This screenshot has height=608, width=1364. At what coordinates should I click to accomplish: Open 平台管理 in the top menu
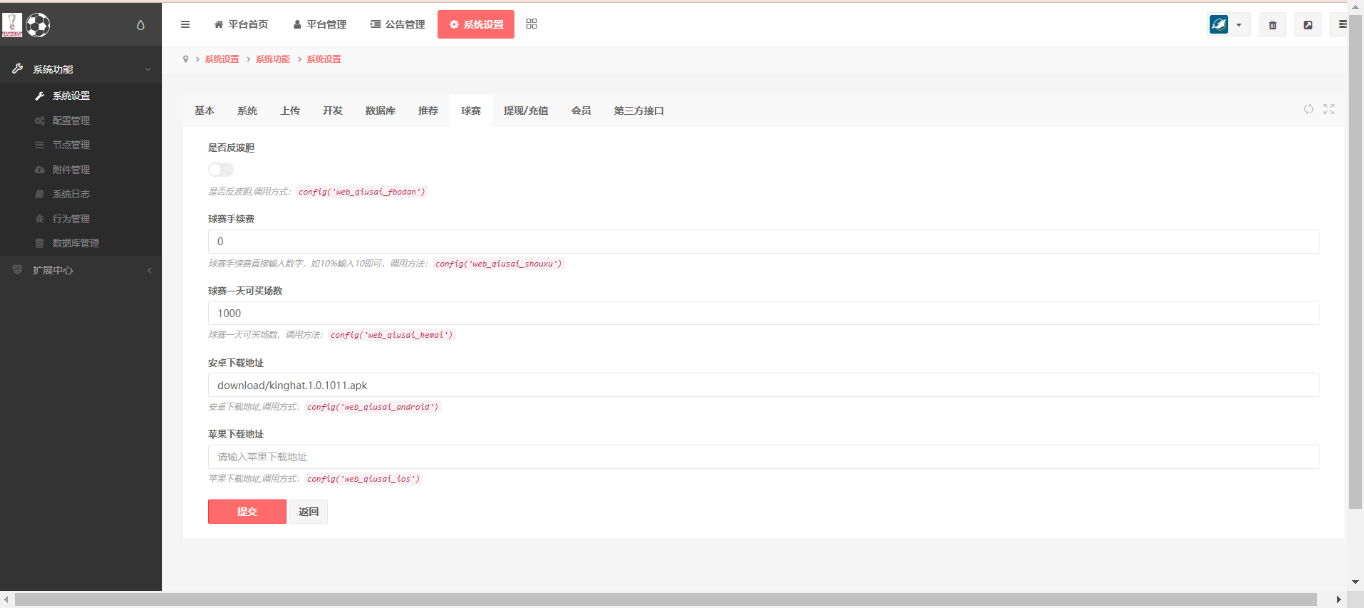click(x=320, y=25)
